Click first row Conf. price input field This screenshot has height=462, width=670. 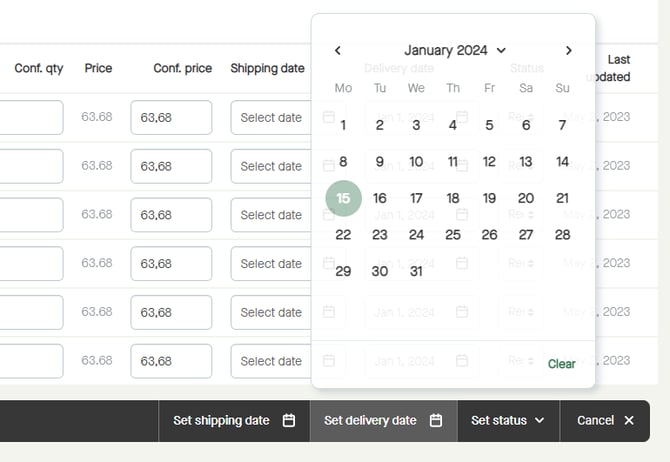pyautogui.click(x=171, y=117)
